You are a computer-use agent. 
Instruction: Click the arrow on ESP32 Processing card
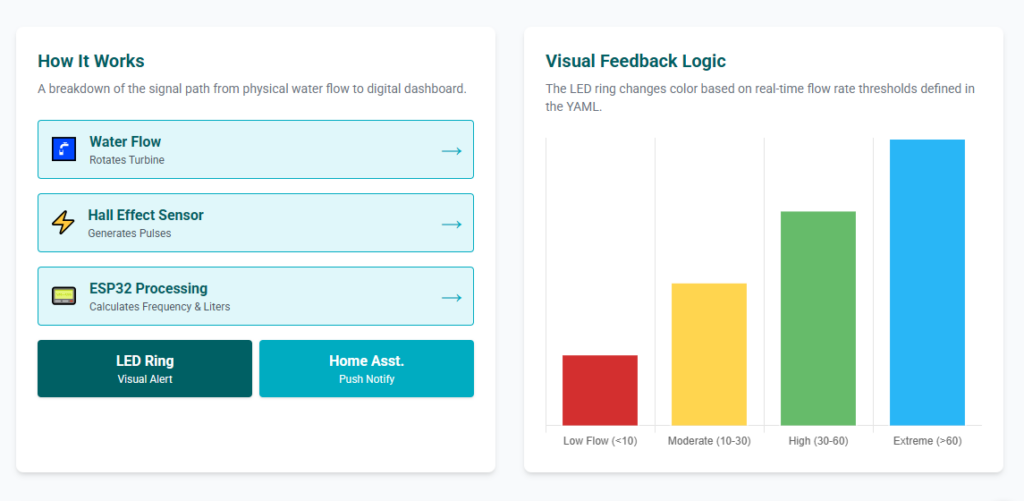tap(451, 297)
